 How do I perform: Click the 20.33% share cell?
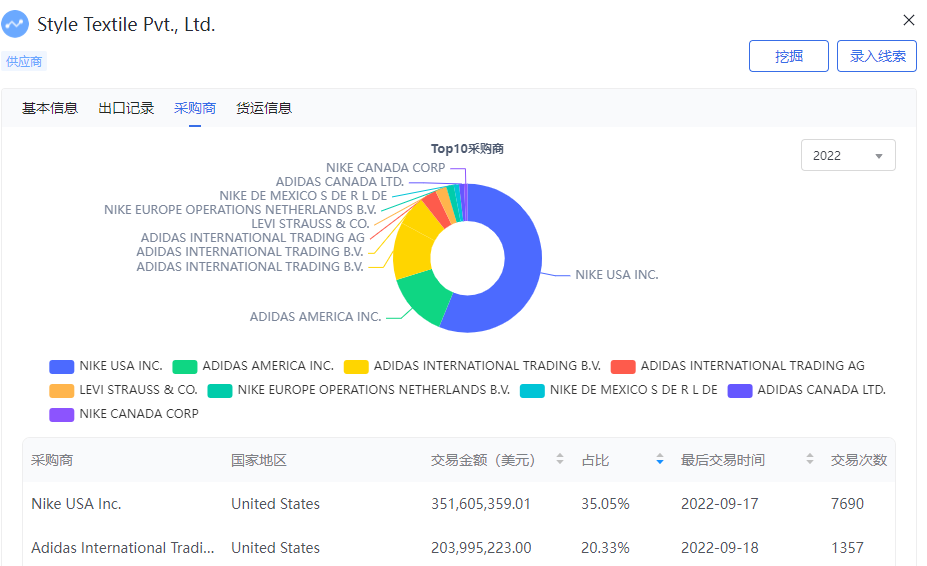tap(605, 548)
